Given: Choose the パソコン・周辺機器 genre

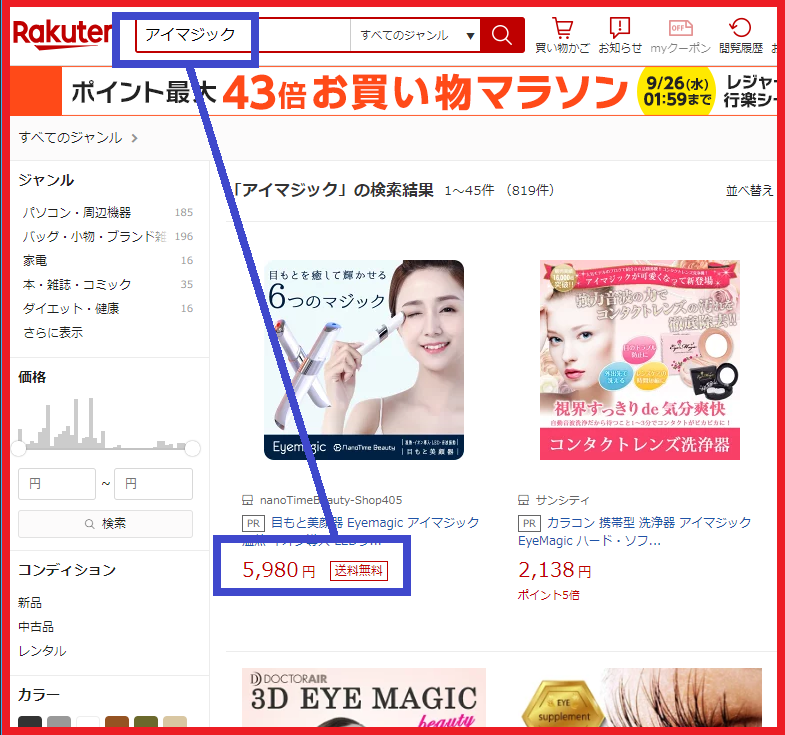Looking at the screenshot, I should coord(77,212).
